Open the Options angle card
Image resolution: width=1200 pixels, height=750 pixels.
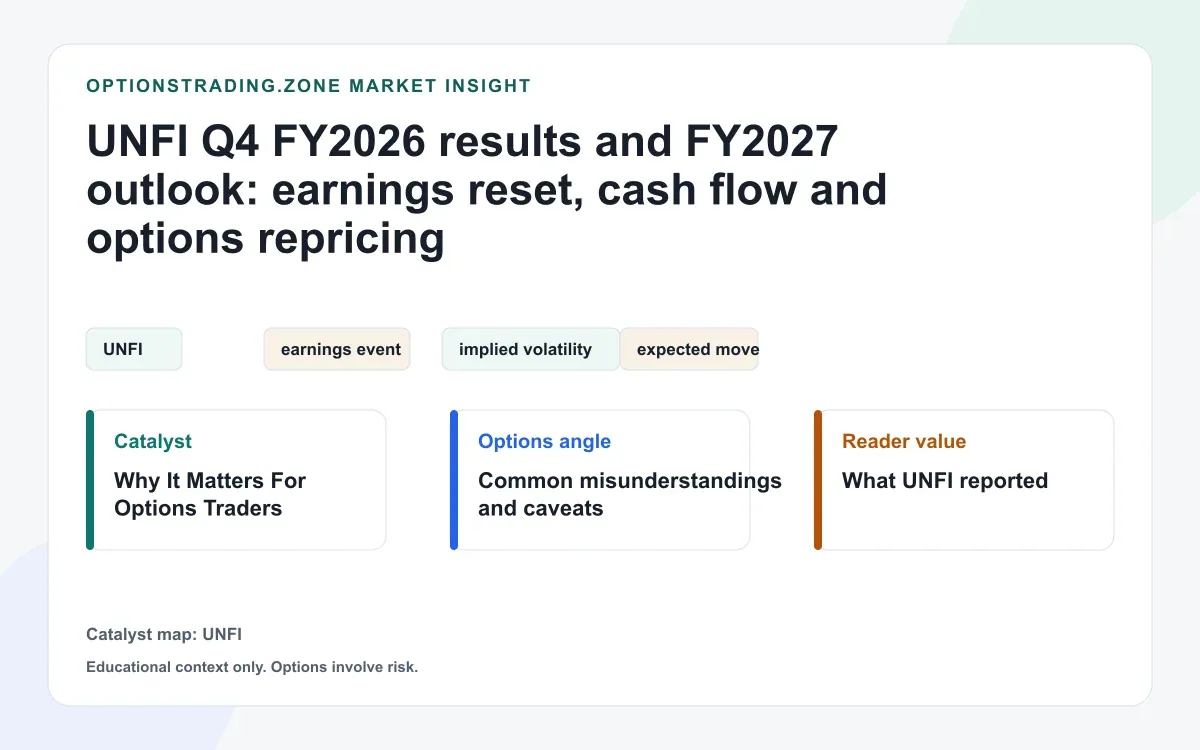(600, 480)
